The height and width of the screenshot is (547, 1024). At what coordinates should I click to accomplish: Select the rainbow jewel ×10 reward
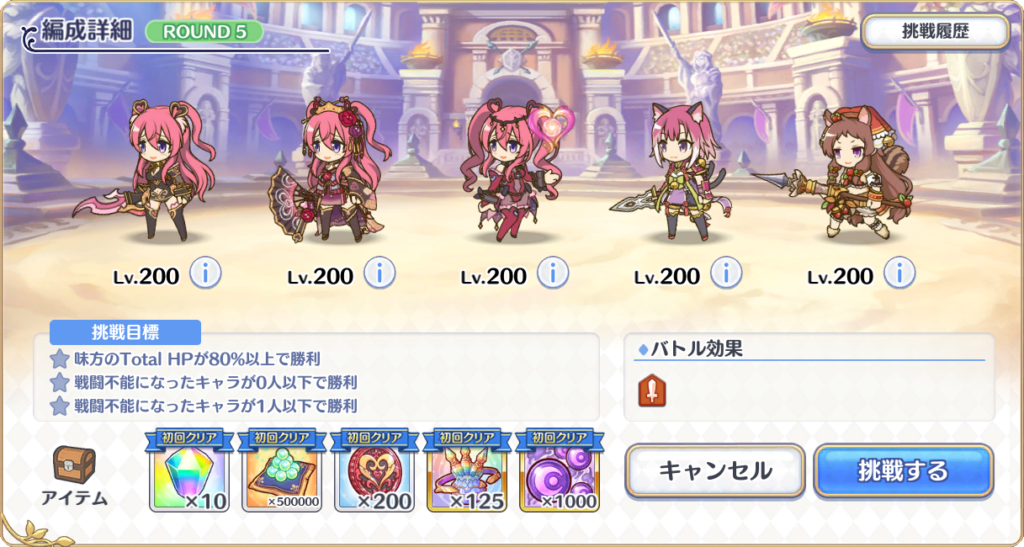(x=189, y=470)
